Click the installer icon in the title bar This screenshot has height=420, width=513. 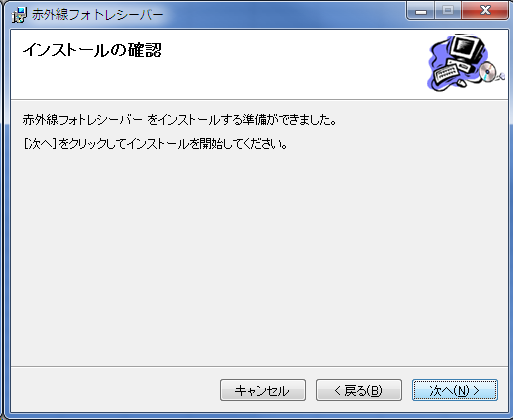19,15
